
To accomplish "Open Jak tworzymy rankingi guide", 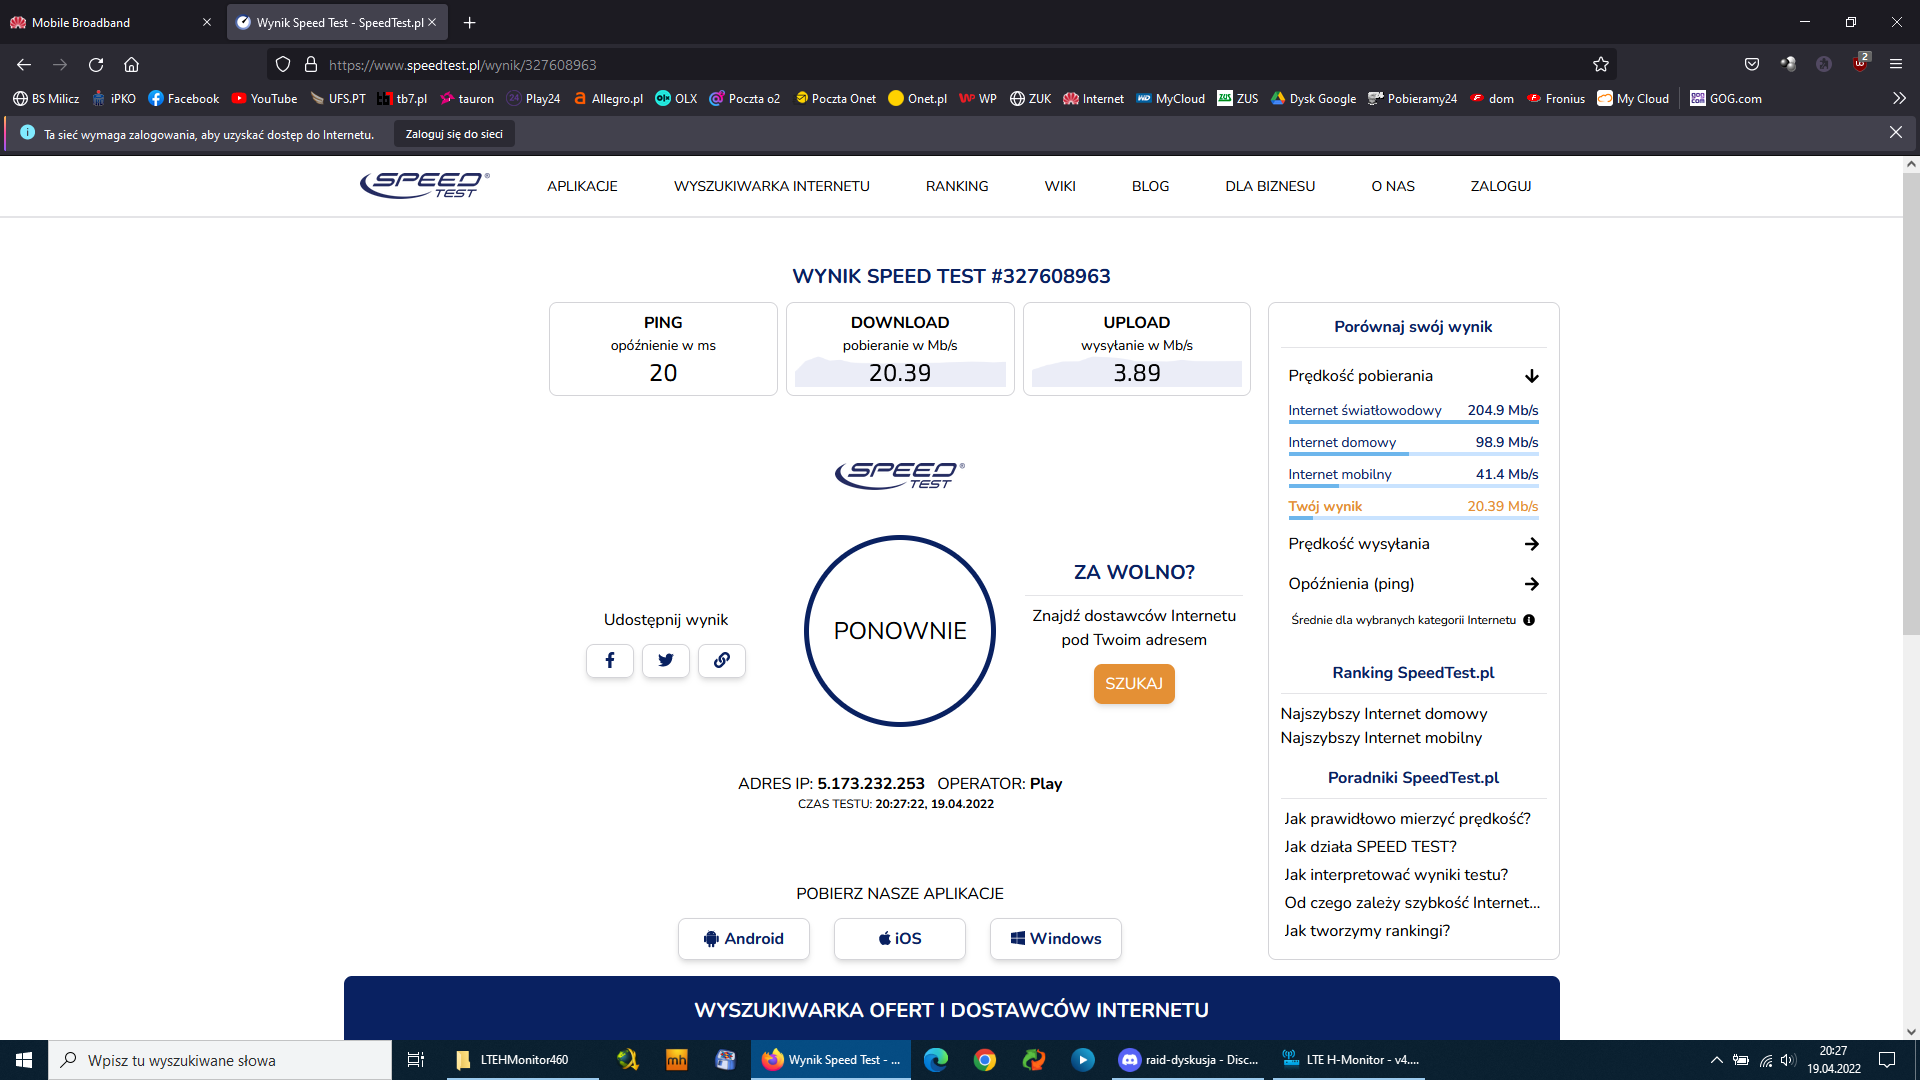I will click(x=1367, y=931).
